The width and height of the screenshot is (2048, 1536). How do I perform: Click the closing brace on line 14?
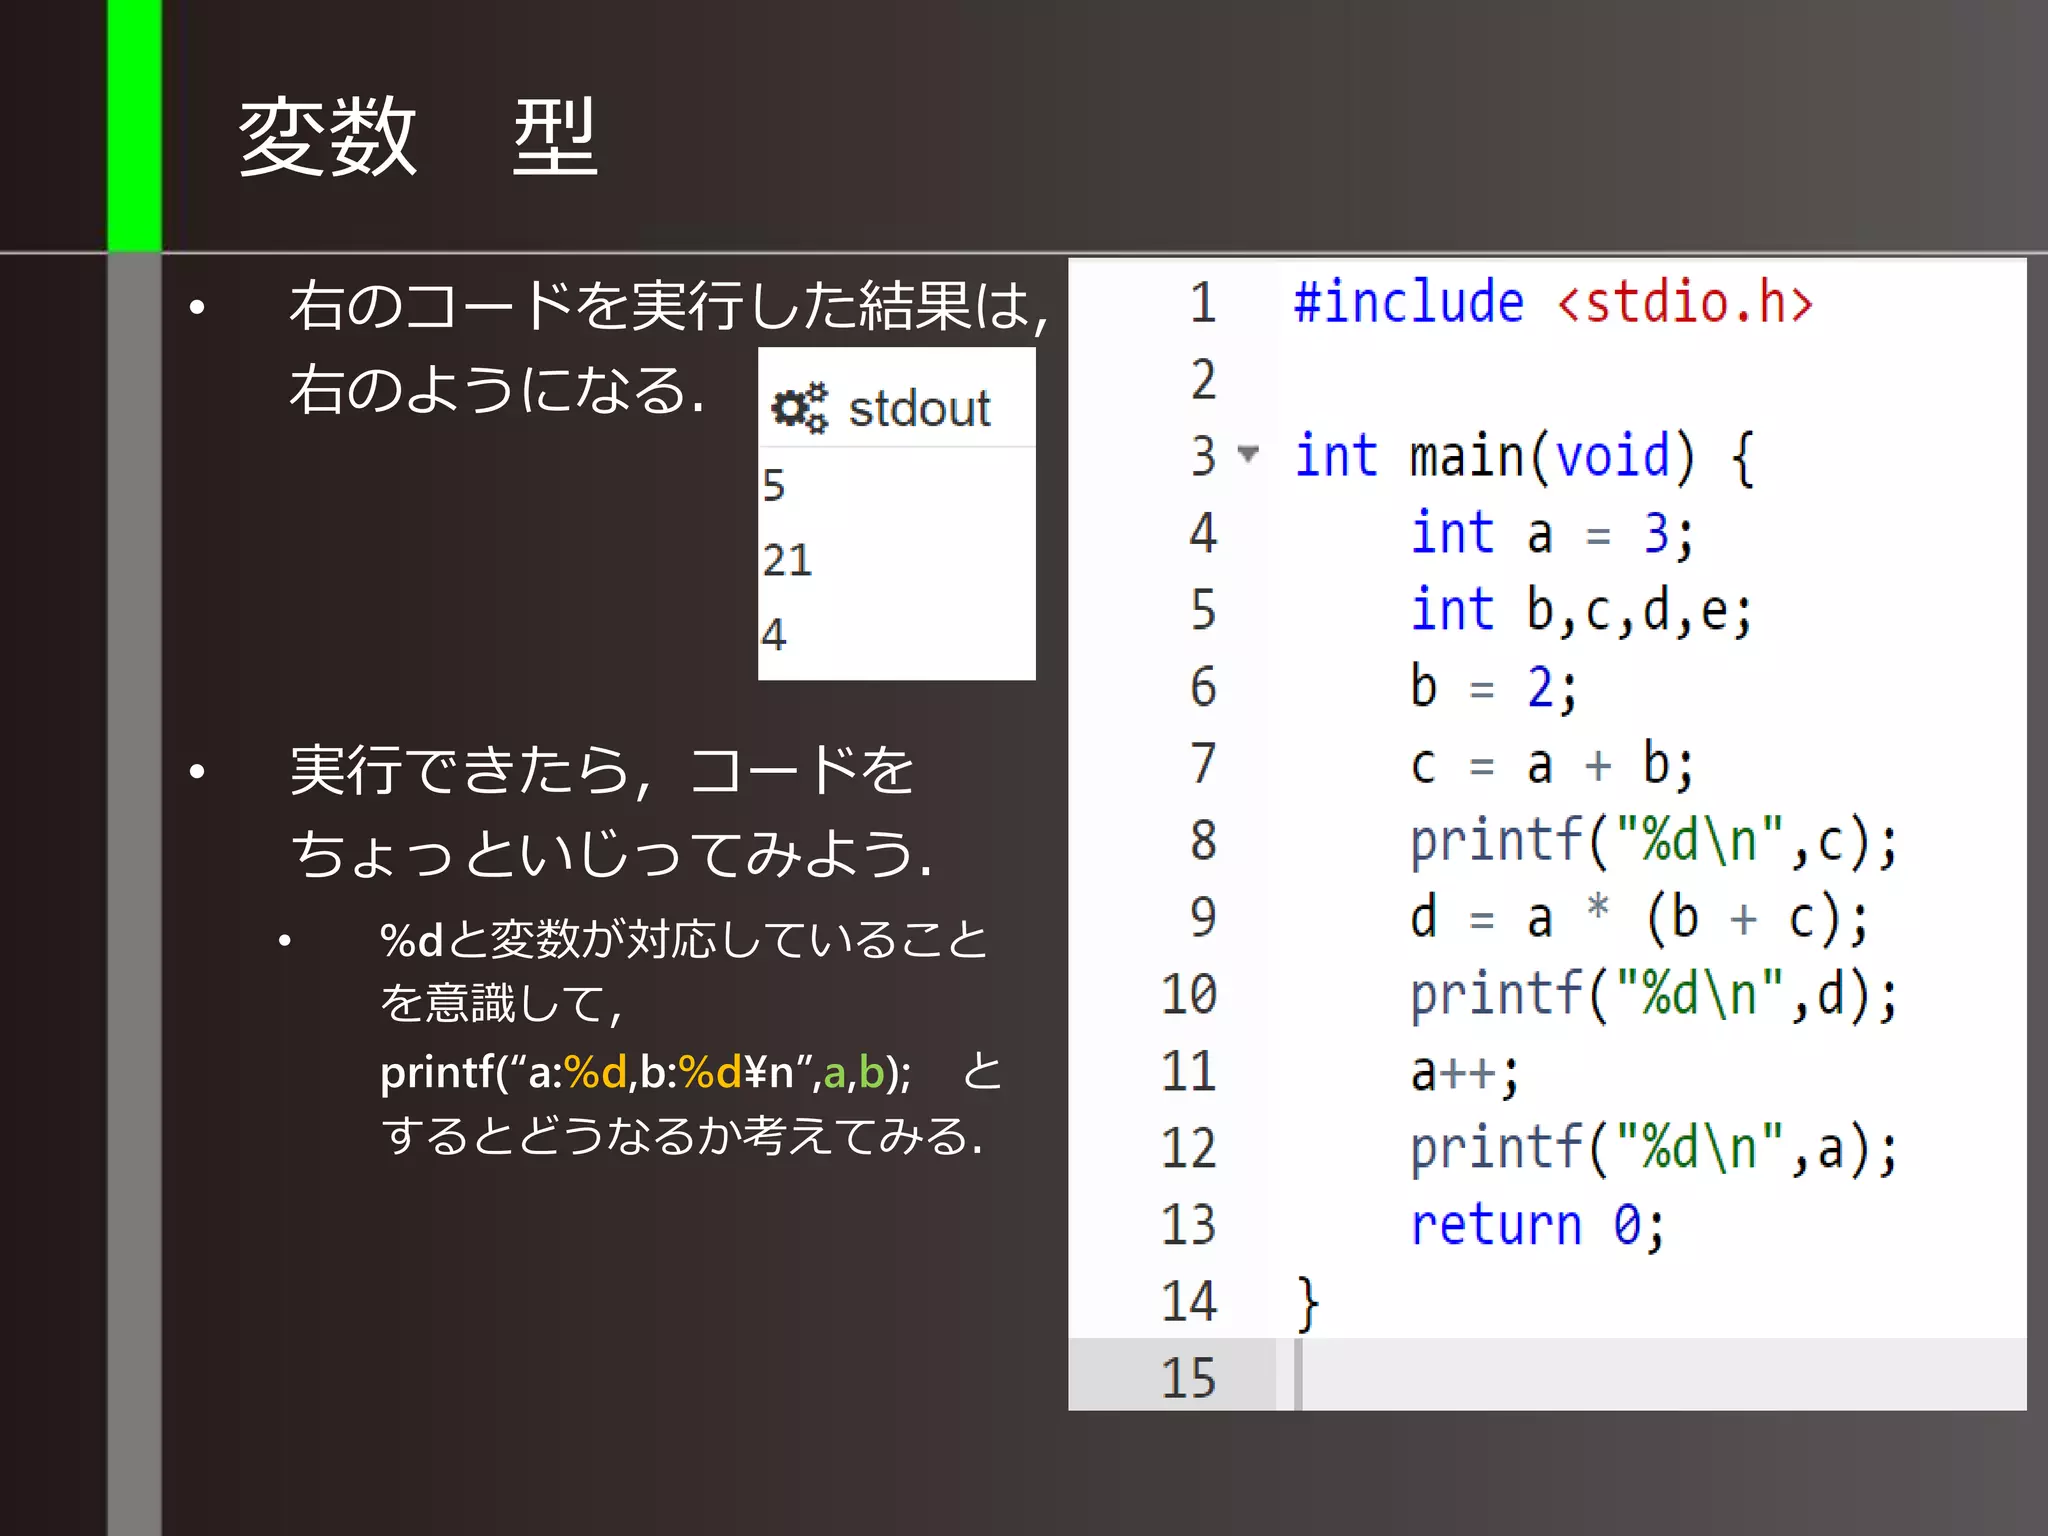[1307, 1303]
